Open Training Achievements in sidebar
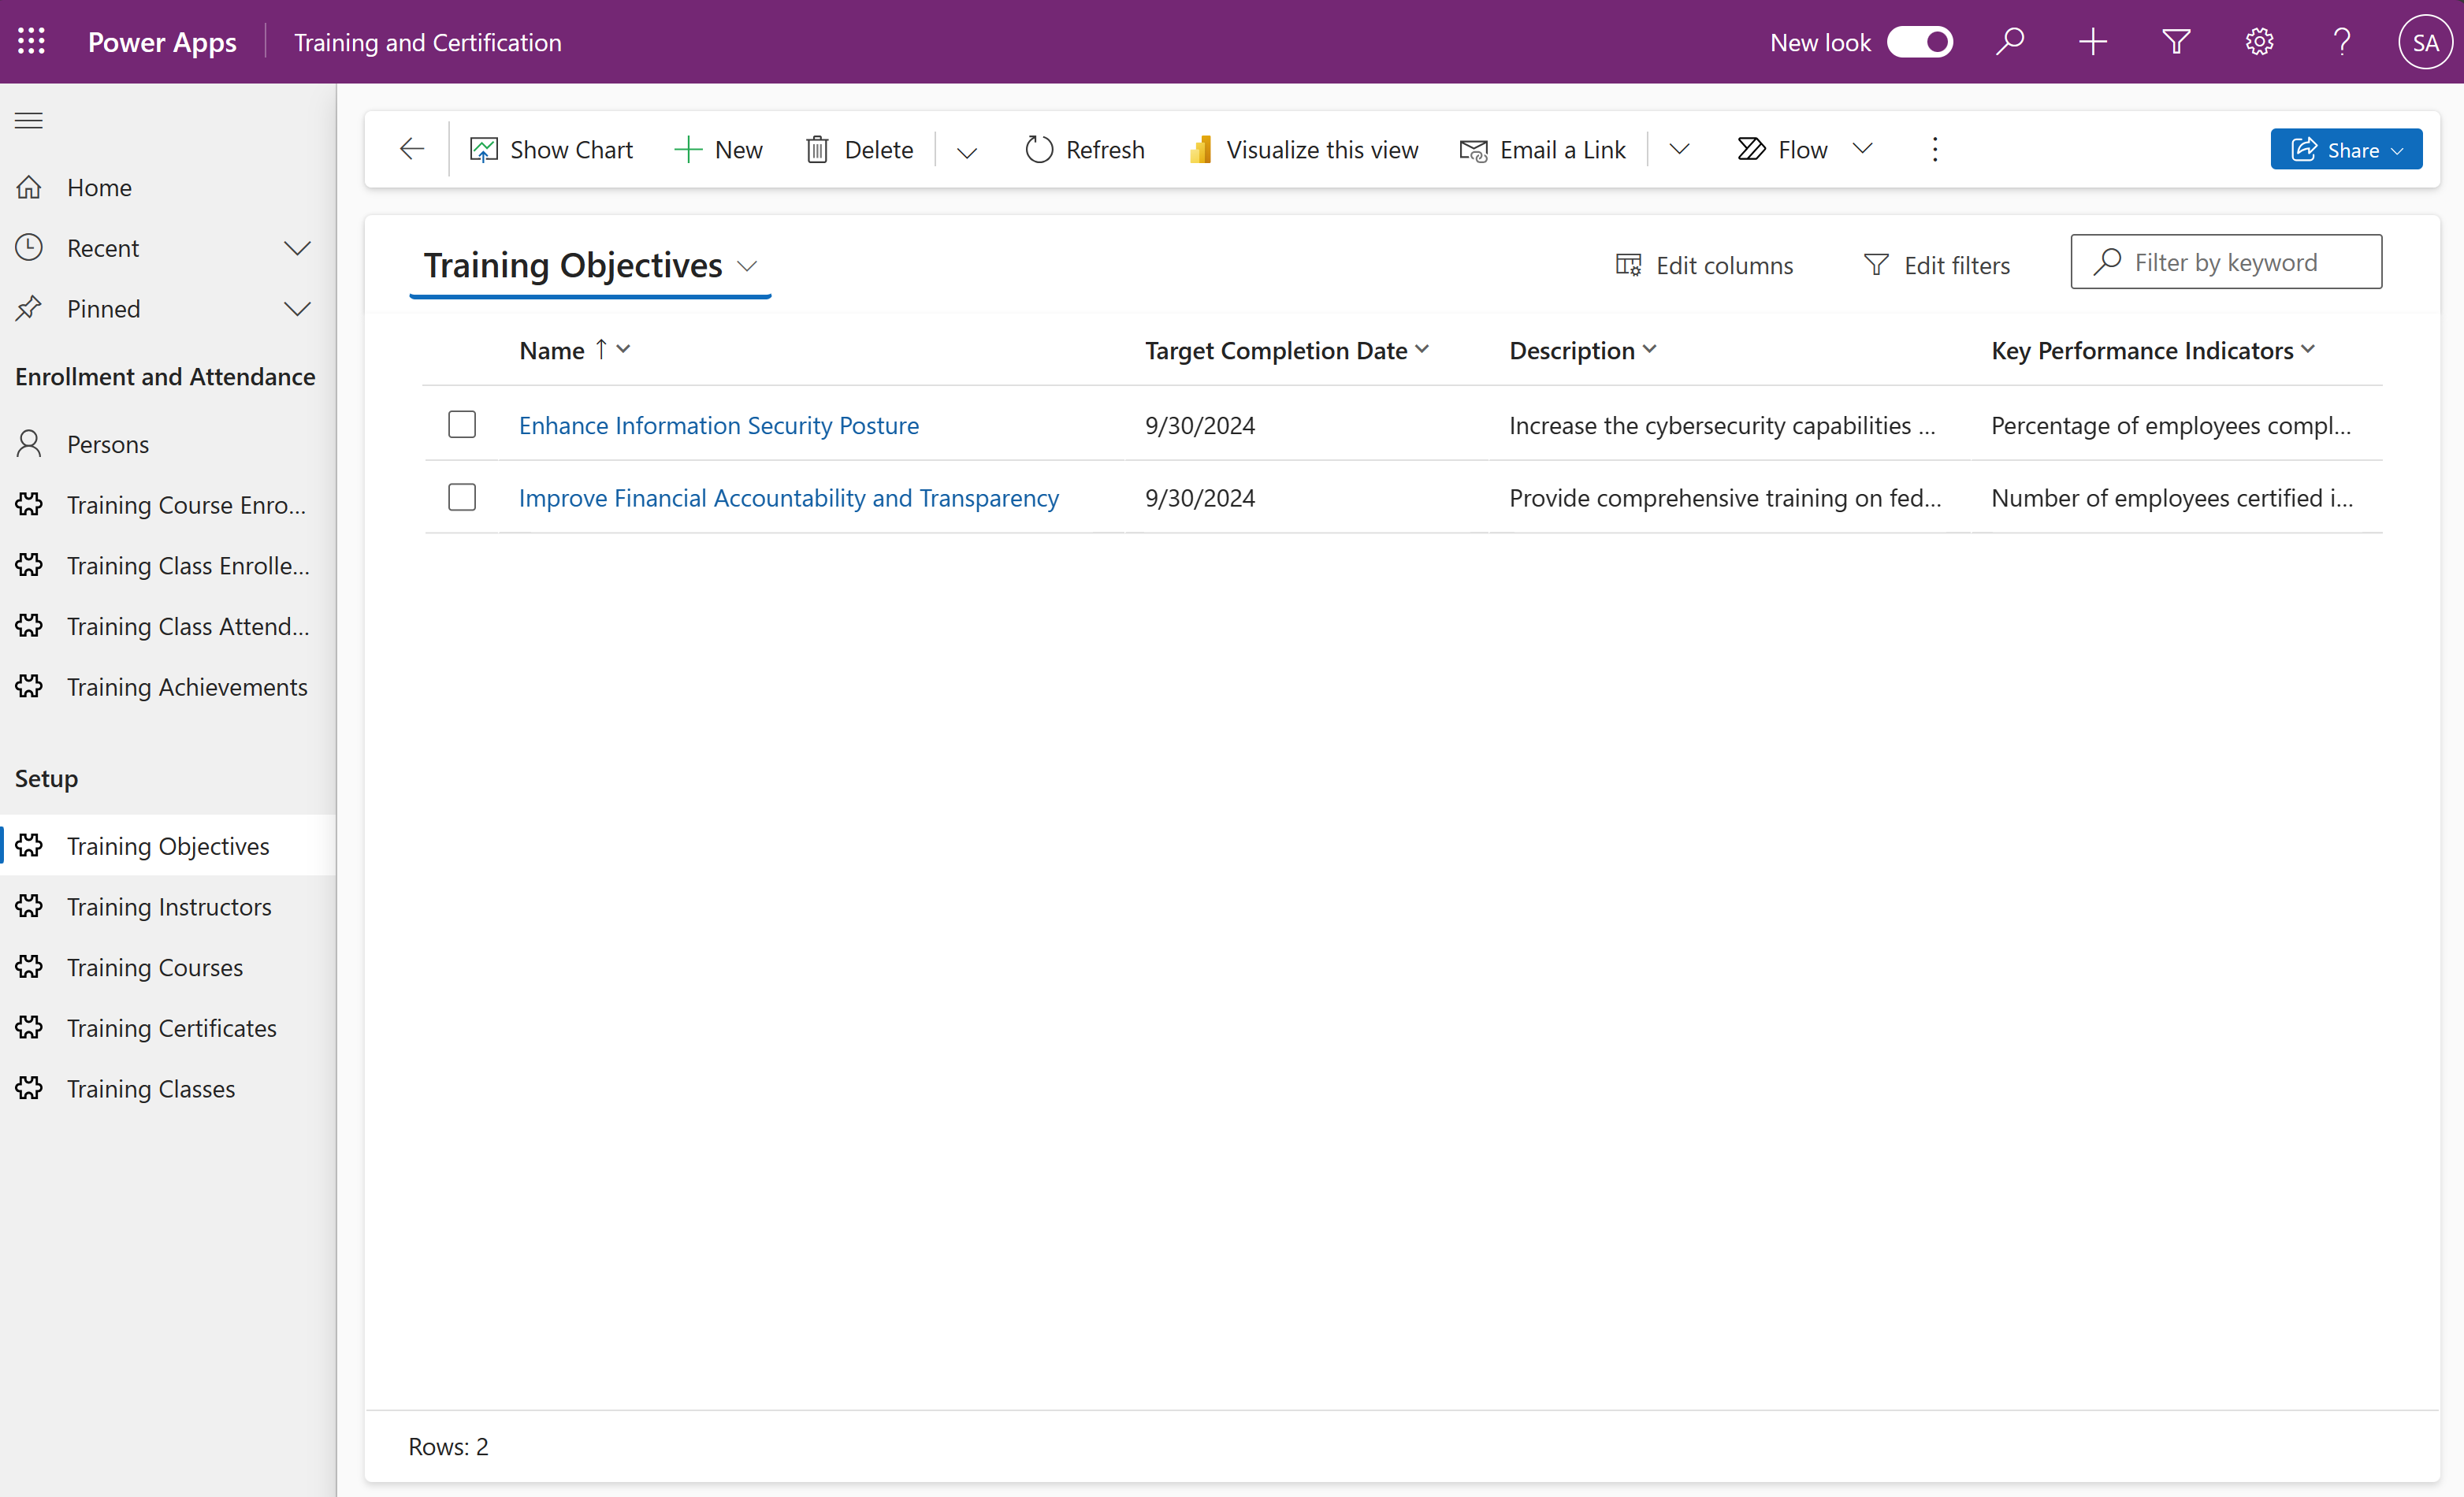The height and width of the screenshot is (1497, 2464). click(168, 687)
